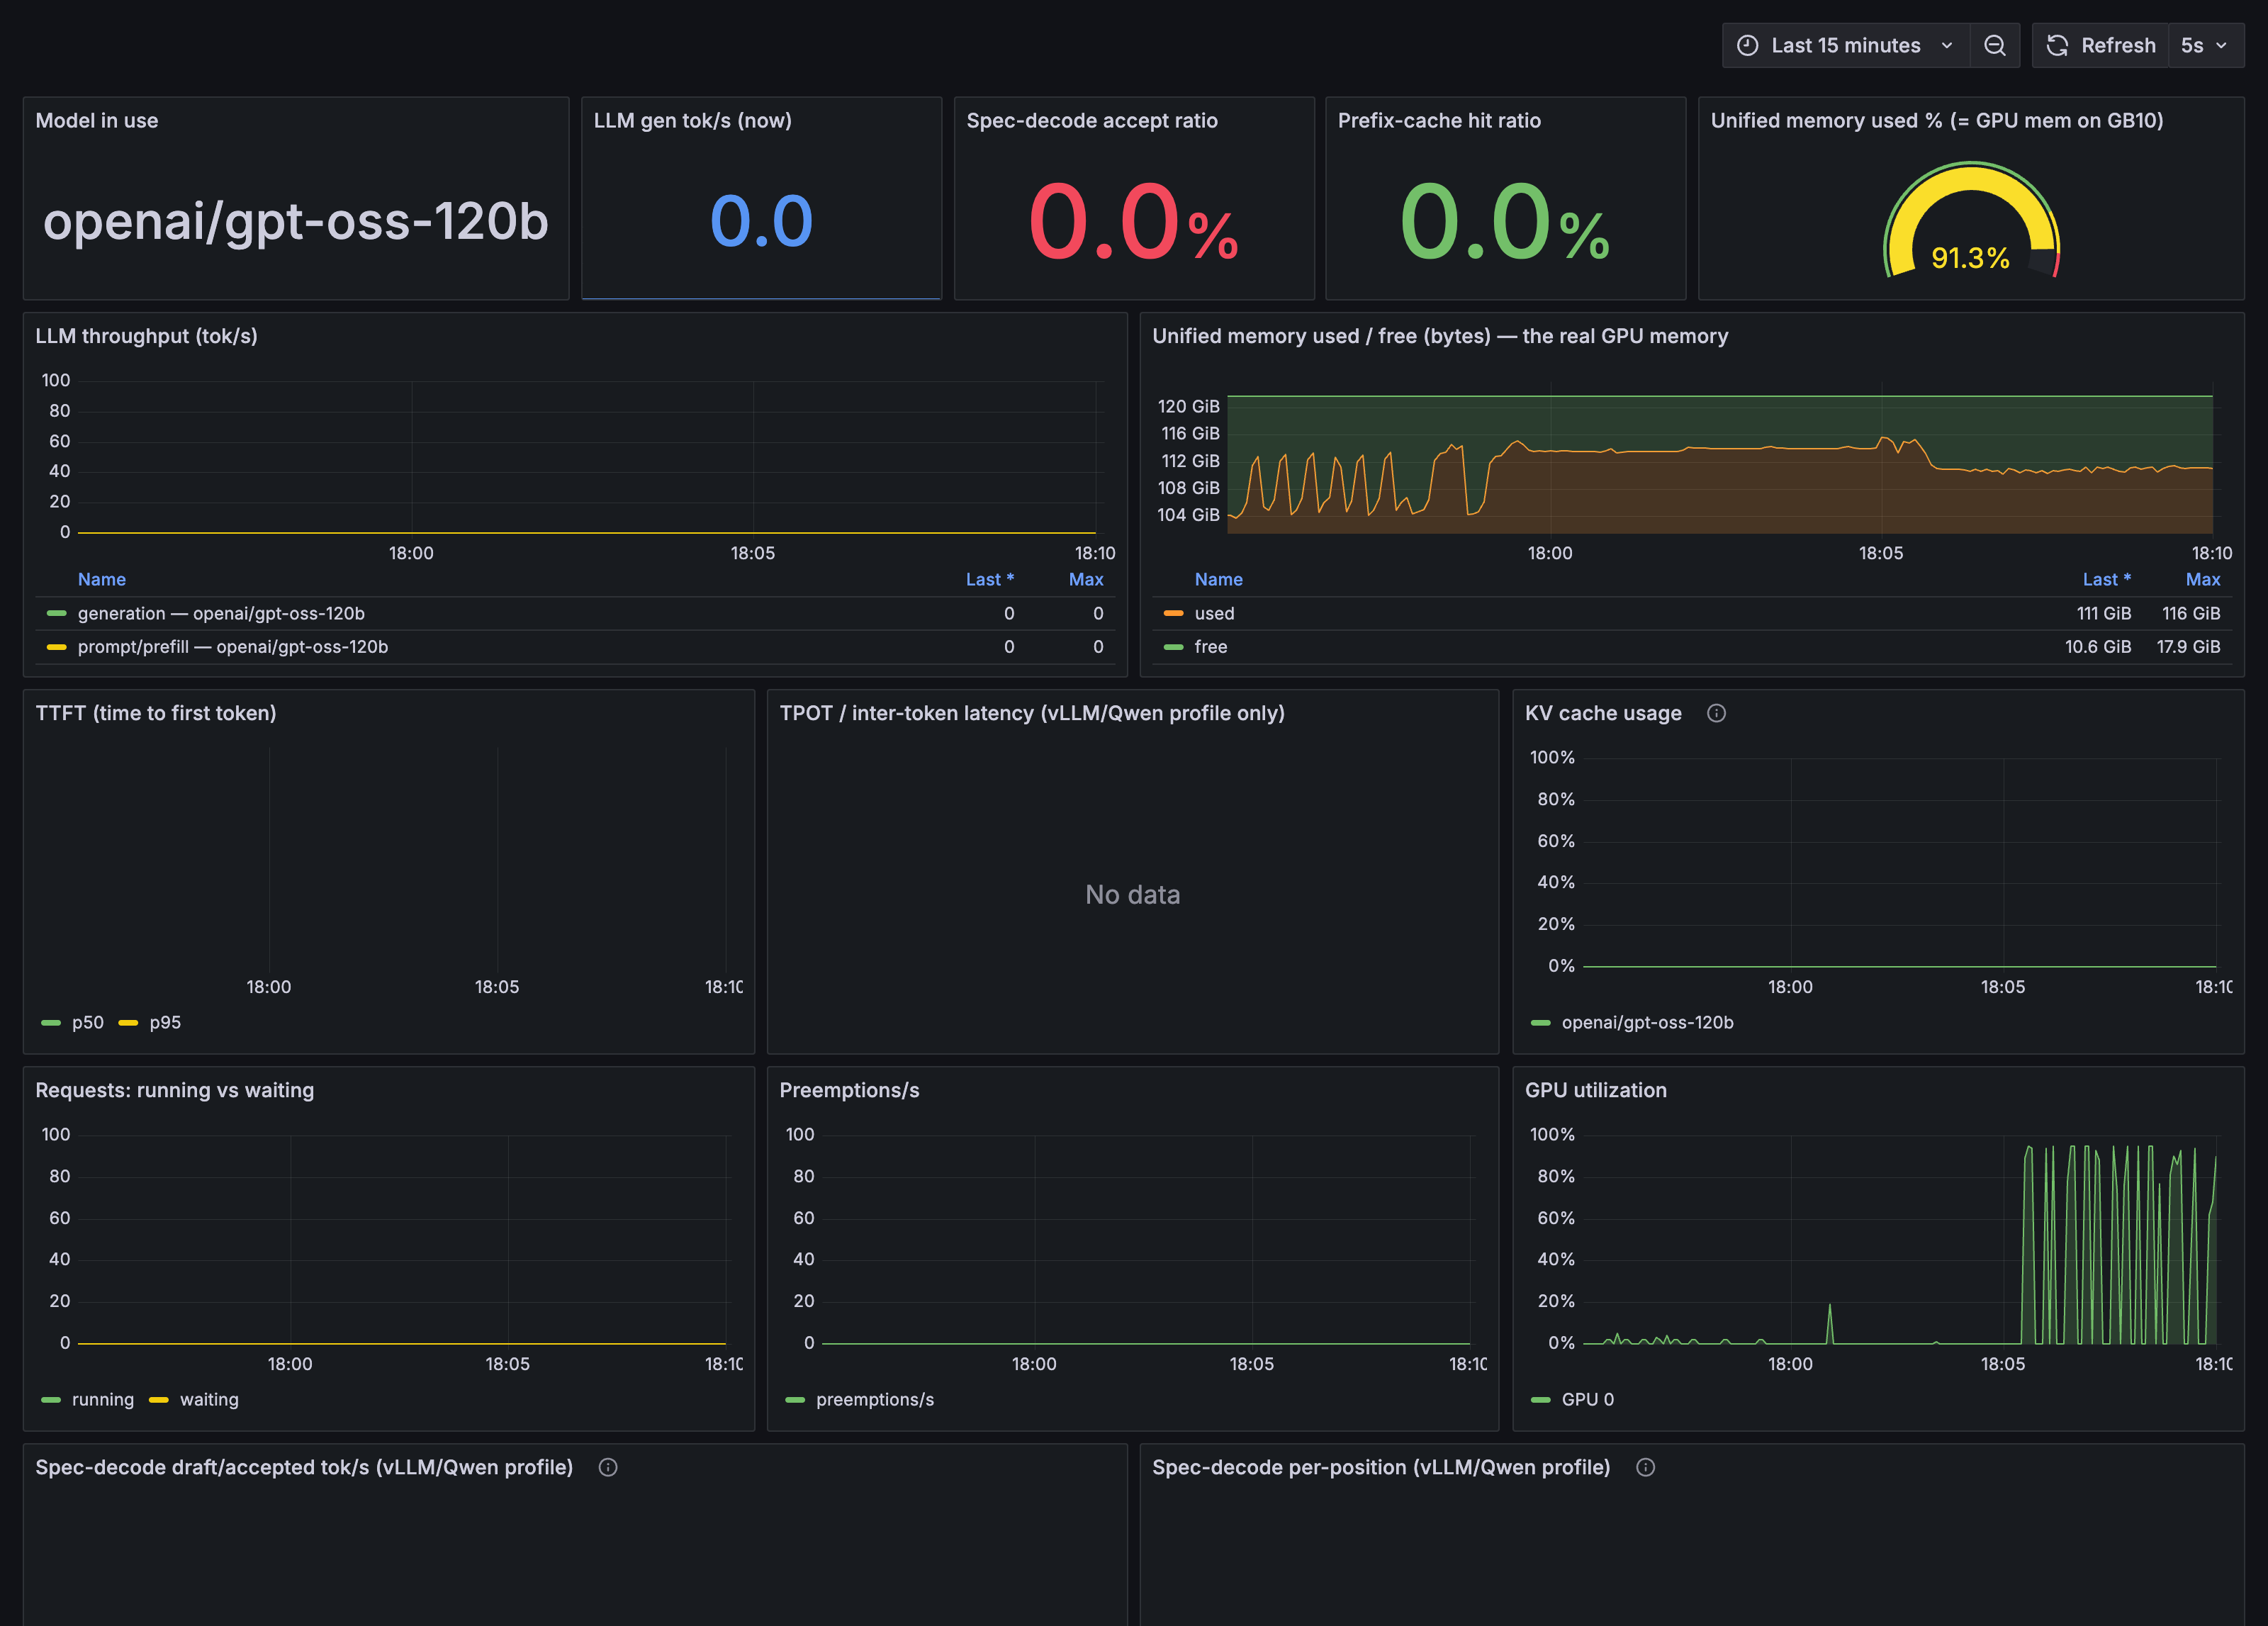Click the No data message in TPOT panel
Viewport: 2268px width, 1626px height.
point(1132,894)
